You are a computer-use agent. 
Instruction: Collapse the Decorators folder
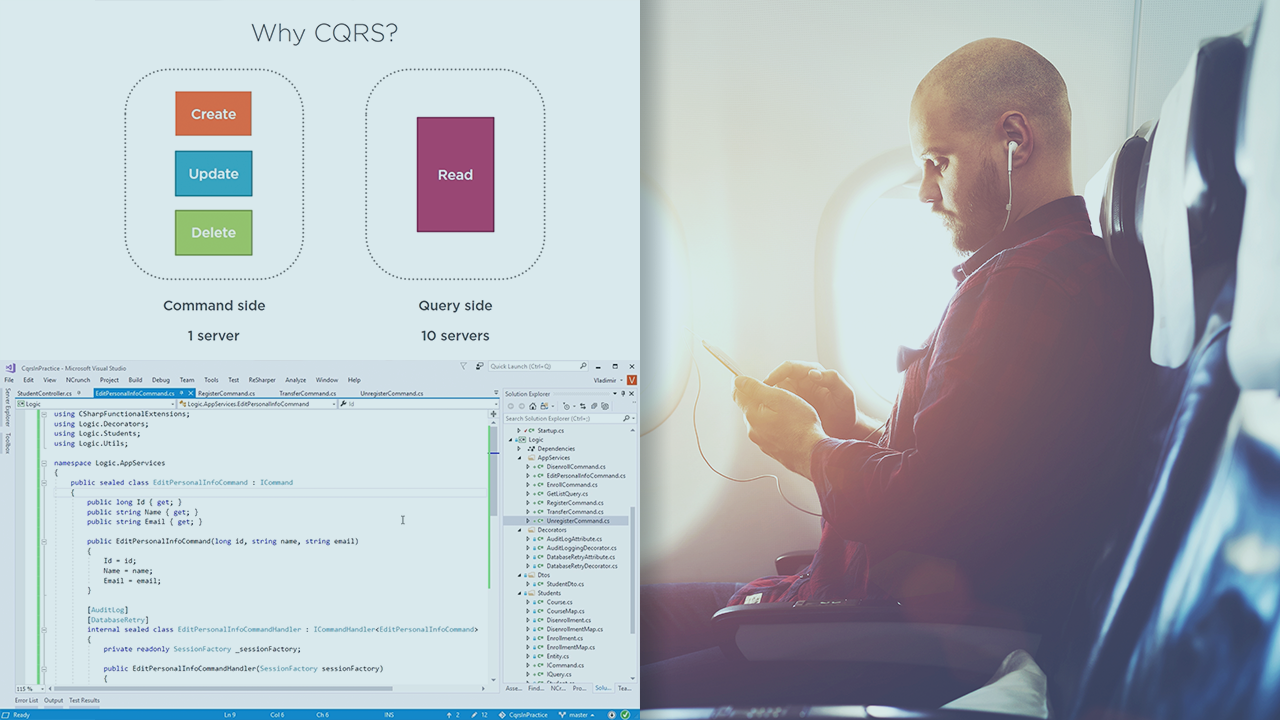[x=519, y=530]
